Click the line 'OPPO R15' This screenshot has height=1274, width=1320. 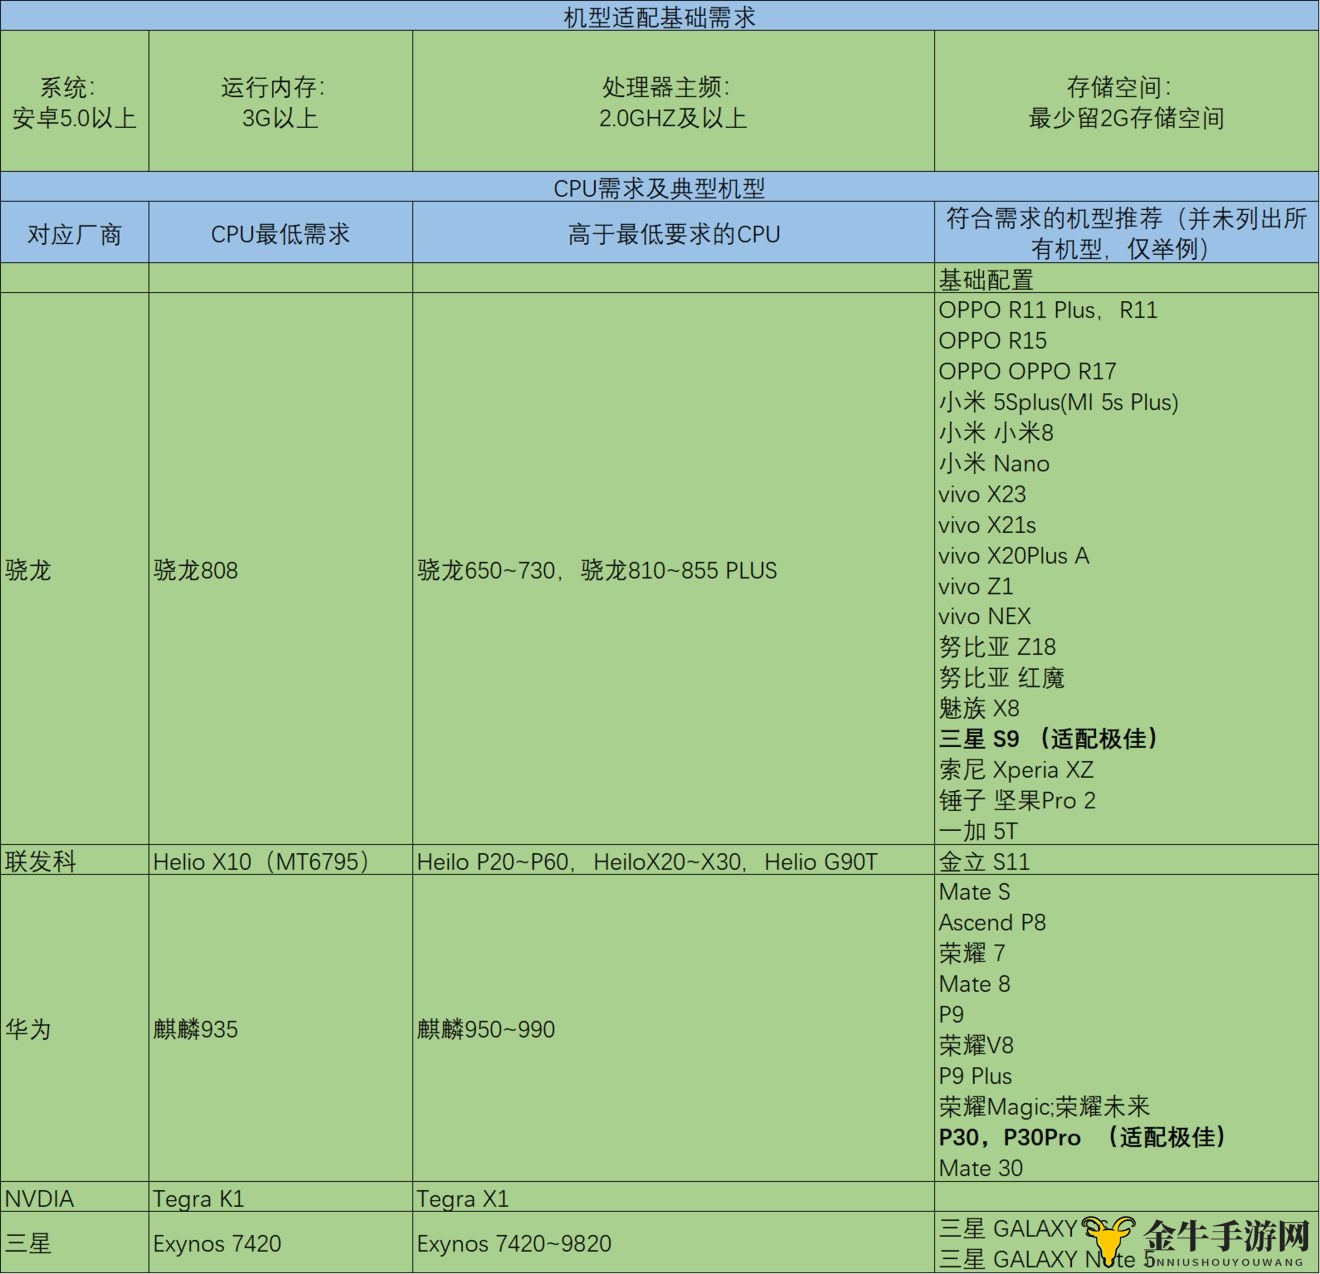pyautogui.click(x=992, y=340)
